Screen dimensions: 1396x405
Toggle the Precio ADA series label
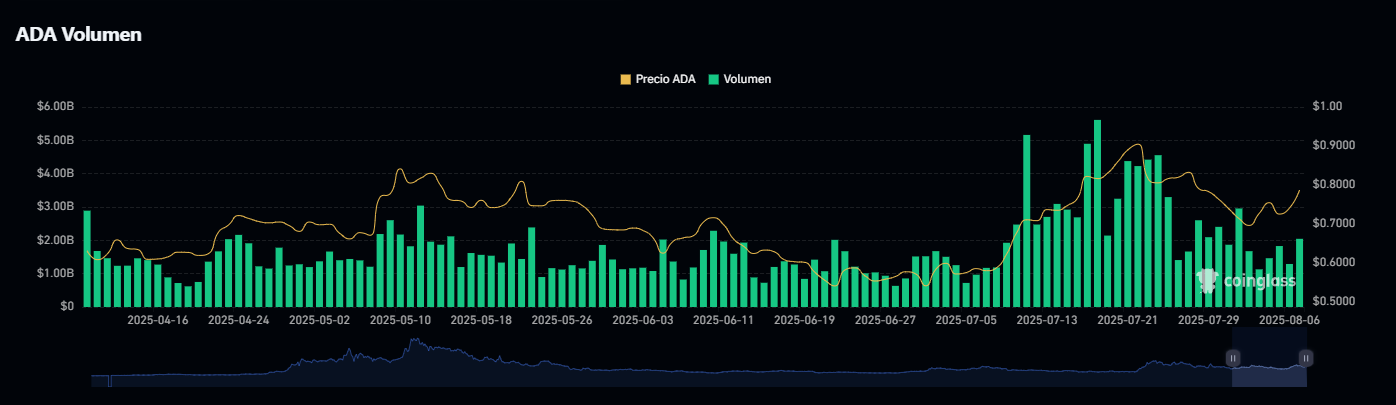click(x=665, y=79)
